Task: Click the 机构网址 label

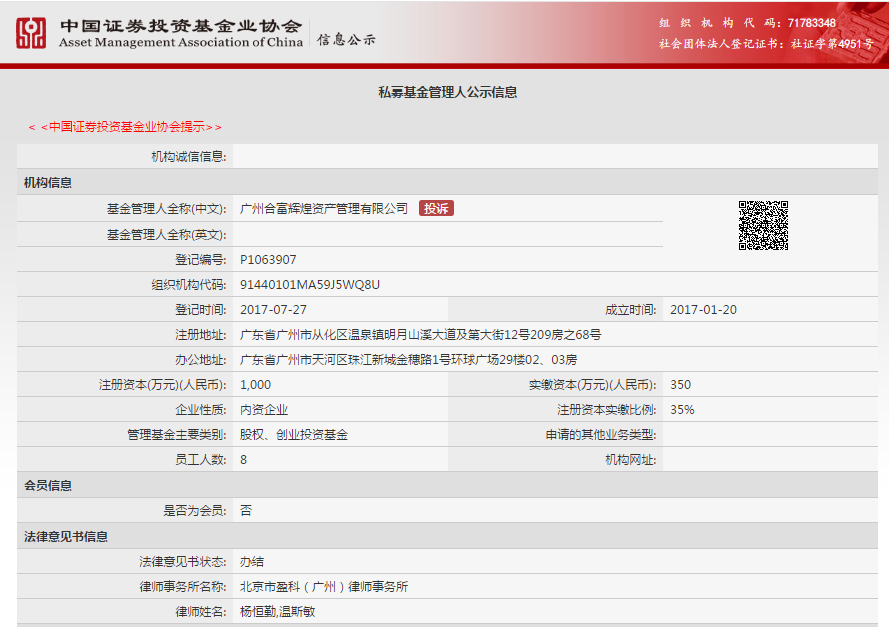Action: [x=630, y=459]
